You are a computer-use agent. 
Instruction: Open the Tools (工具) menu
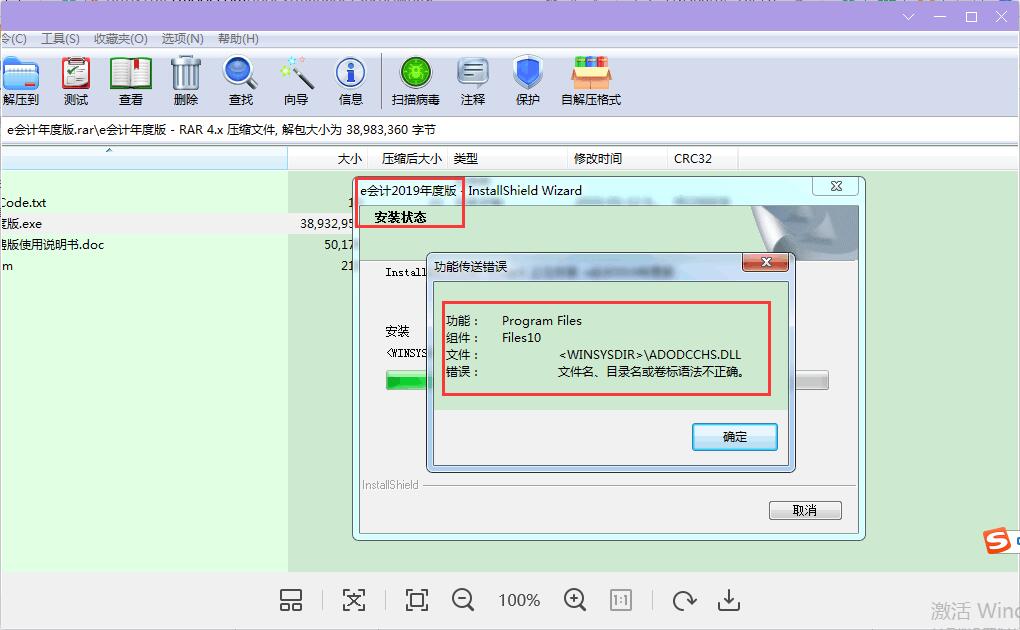pyautogui.click(x=60, y=39)
